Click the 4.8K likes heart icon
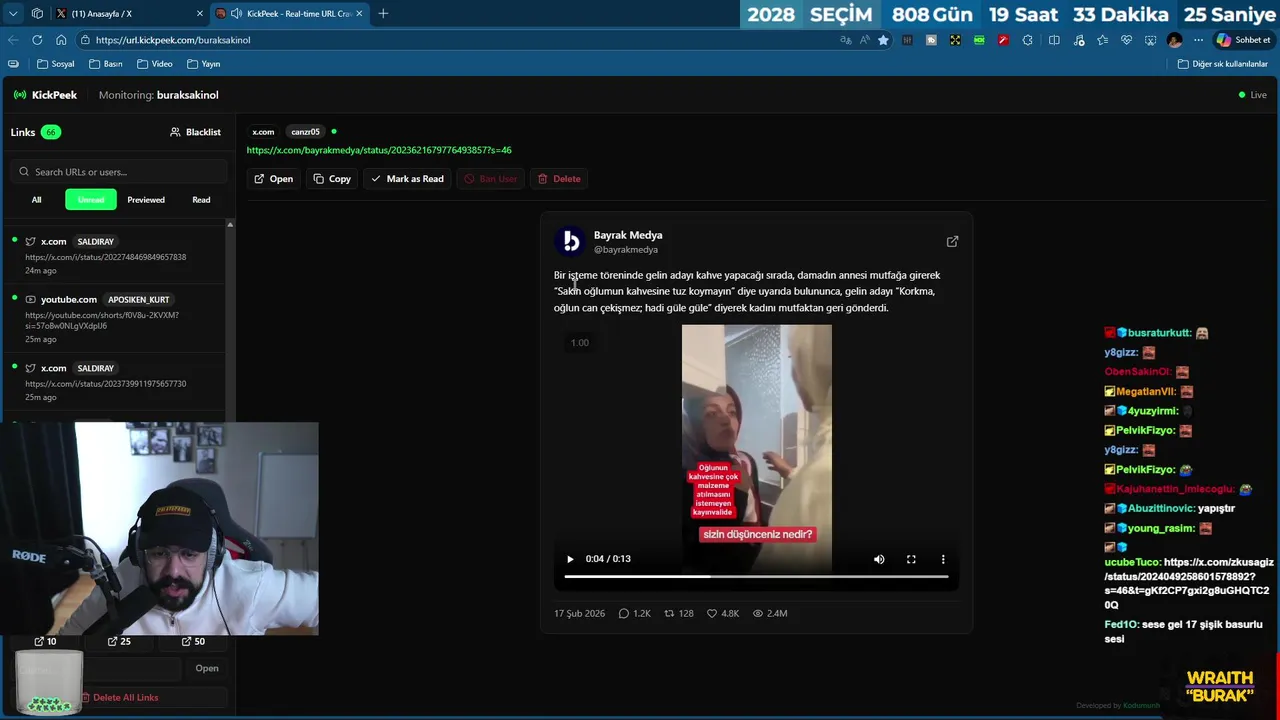 [x=712, y=613]
